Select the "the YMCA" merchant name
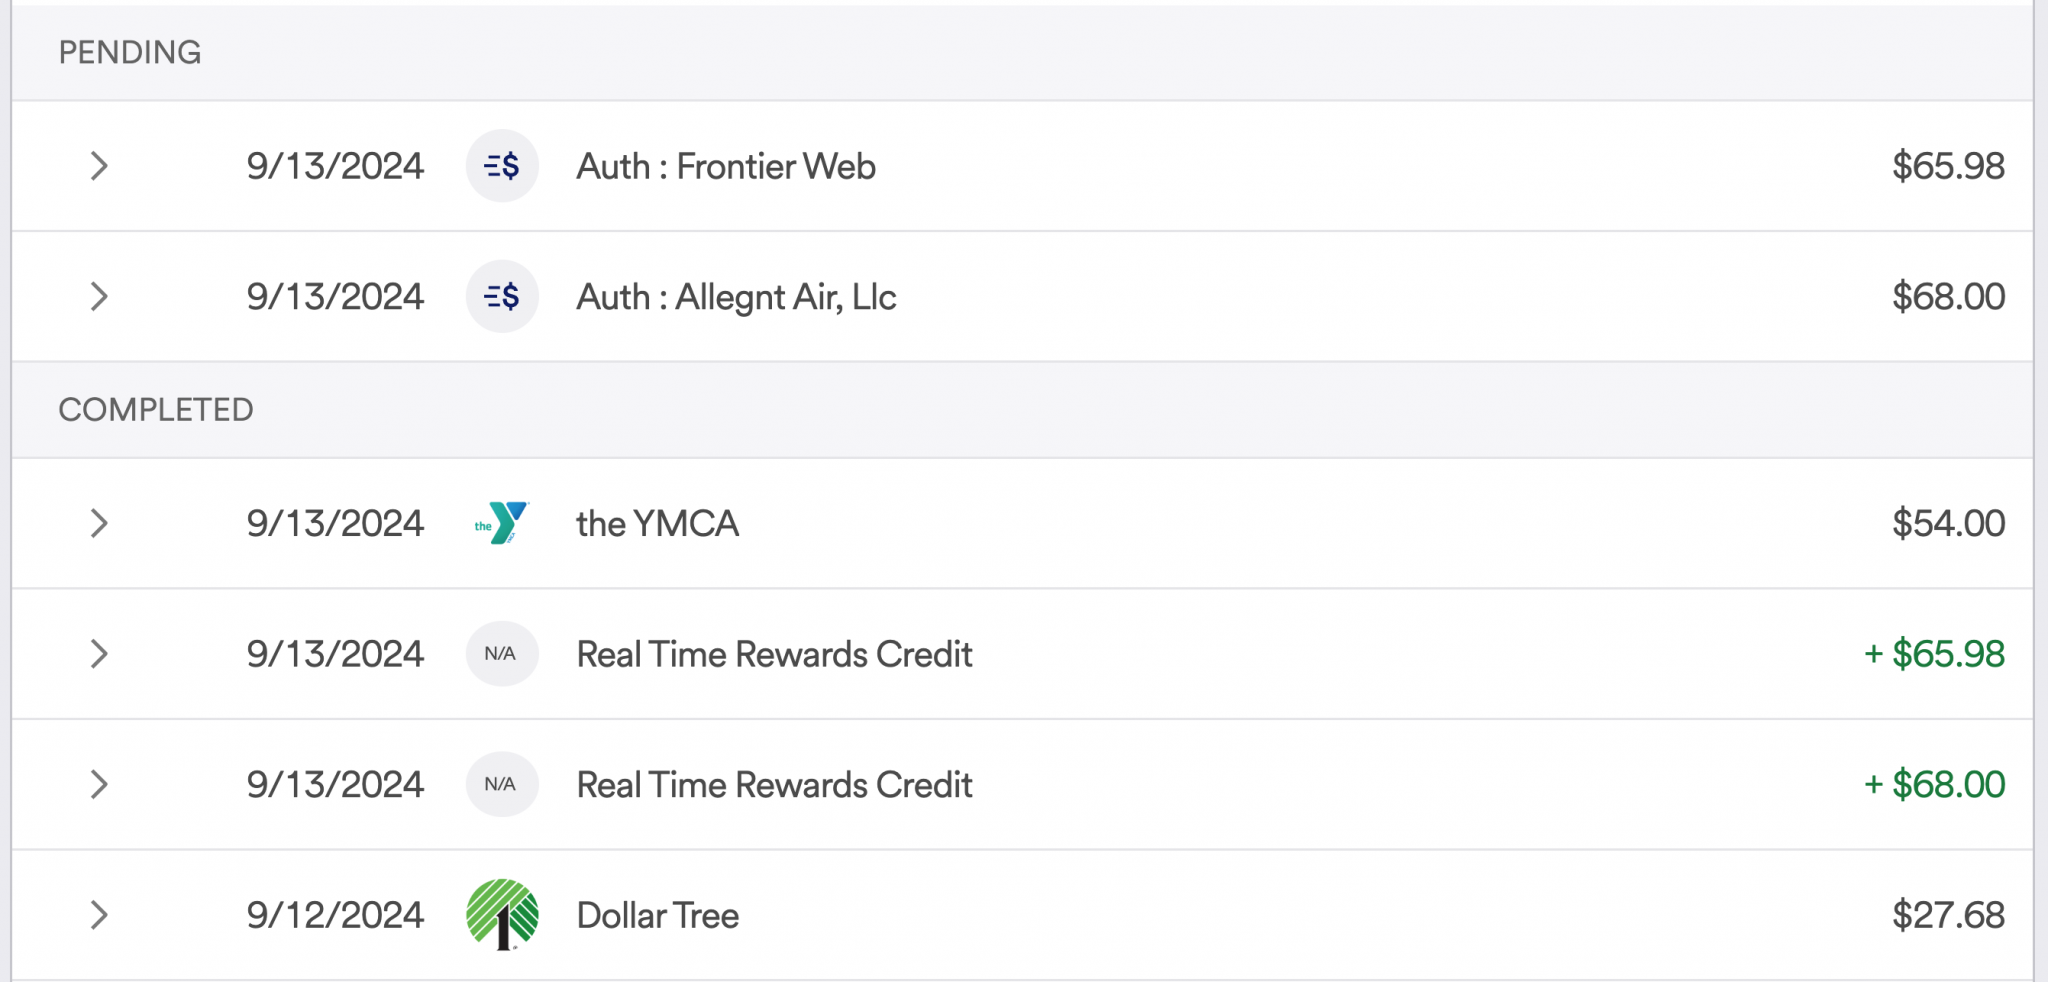2048x982 pixels. click(x=657, y=523)
